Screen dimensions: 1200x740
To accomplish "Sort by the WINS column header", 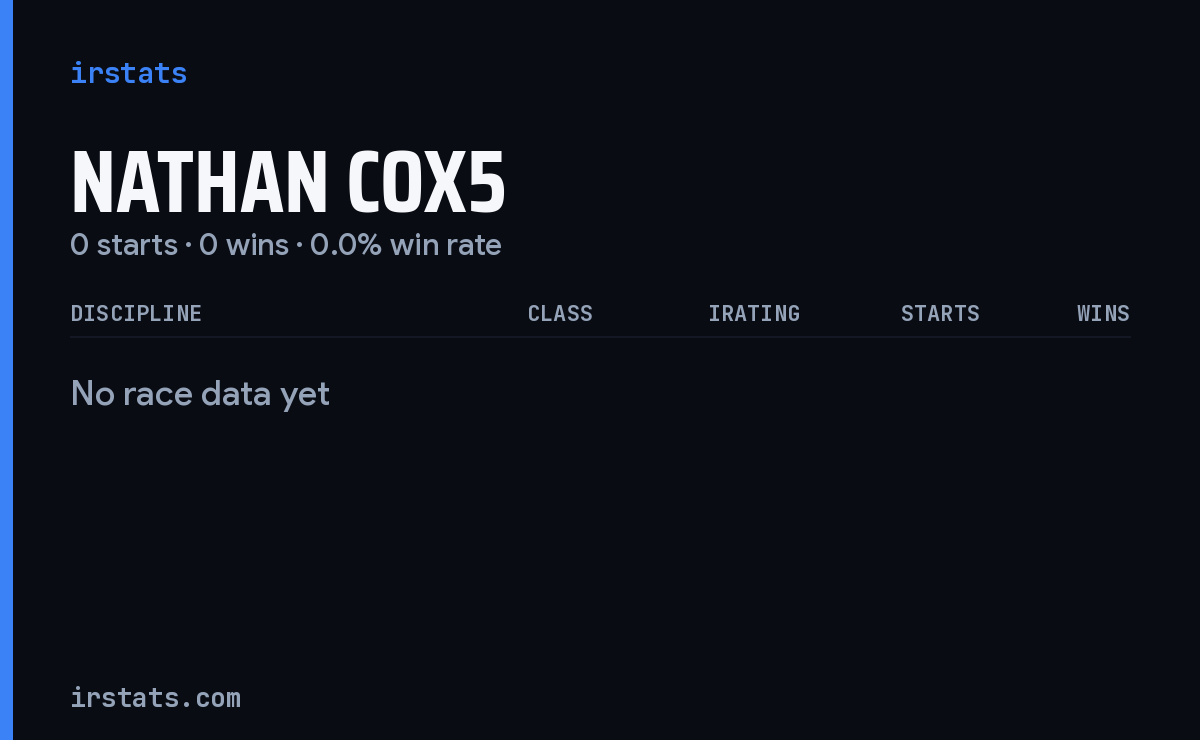I will (x=1103, y=313).
